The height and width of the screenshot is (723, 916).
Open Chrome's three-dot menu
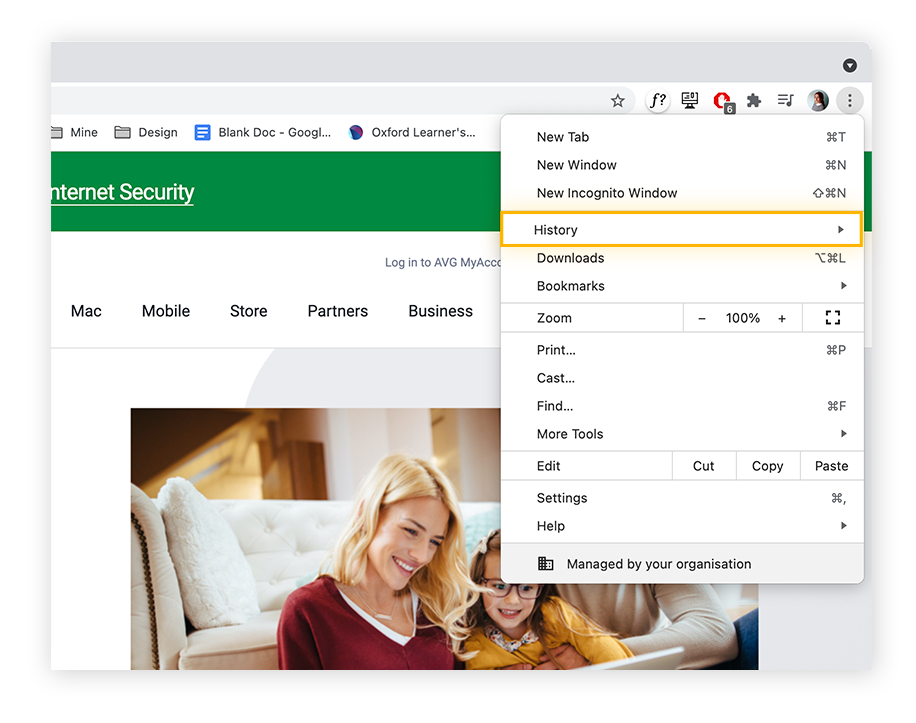point(849,100)
